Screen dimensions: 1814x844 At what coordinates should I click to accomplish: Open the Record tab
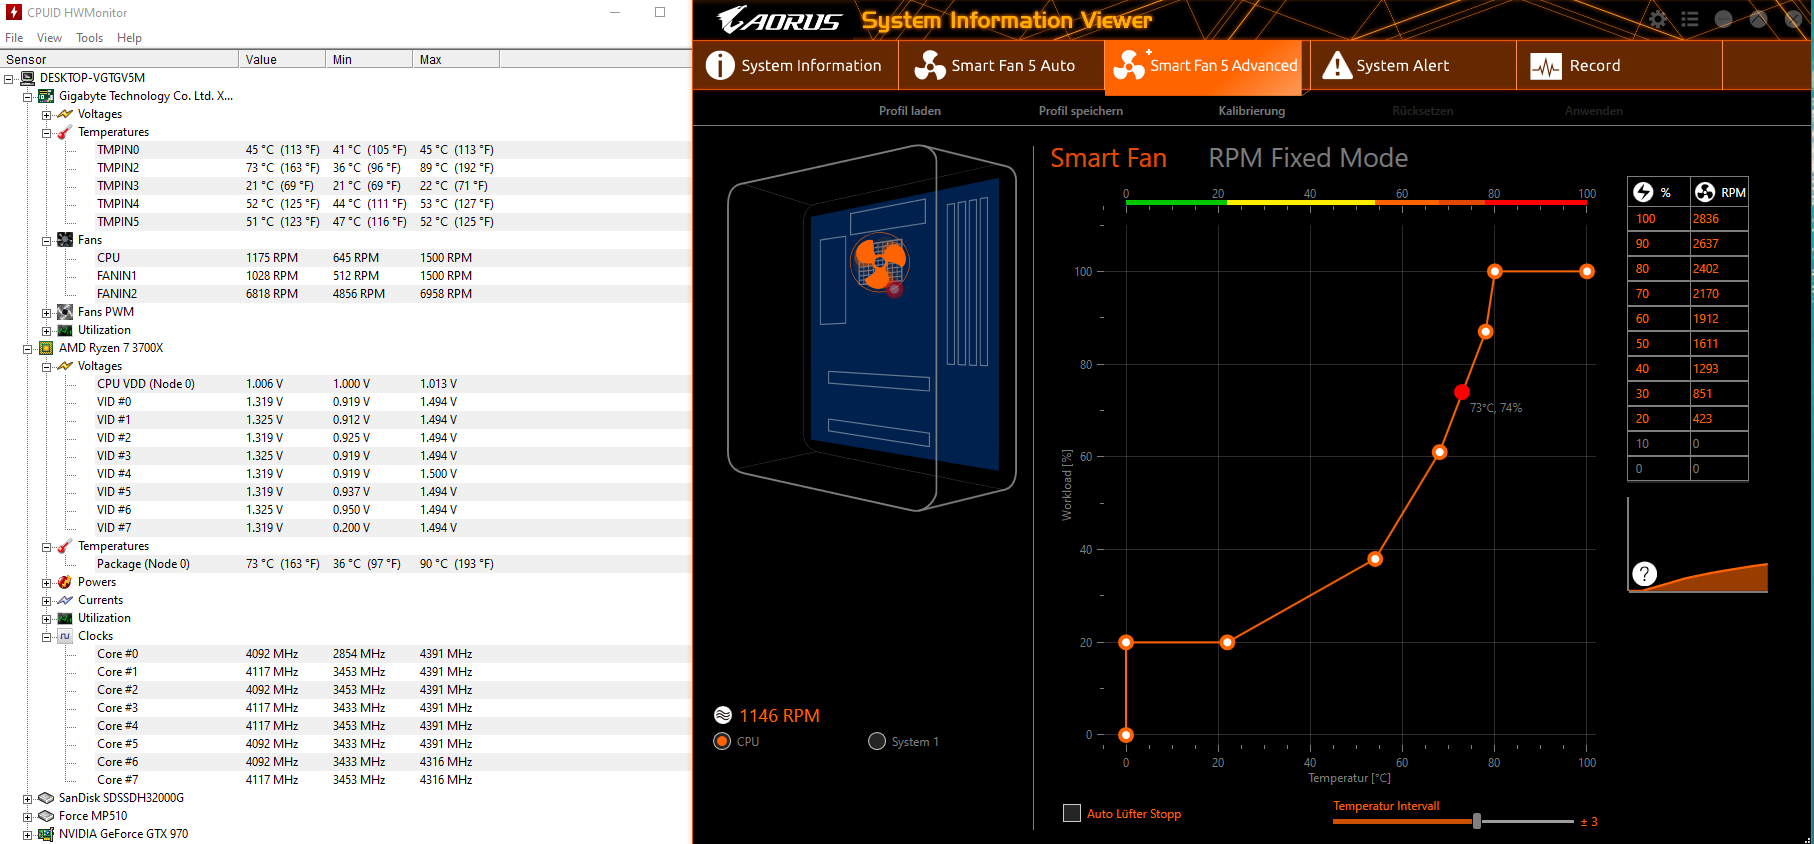(x=1619, y=65)
